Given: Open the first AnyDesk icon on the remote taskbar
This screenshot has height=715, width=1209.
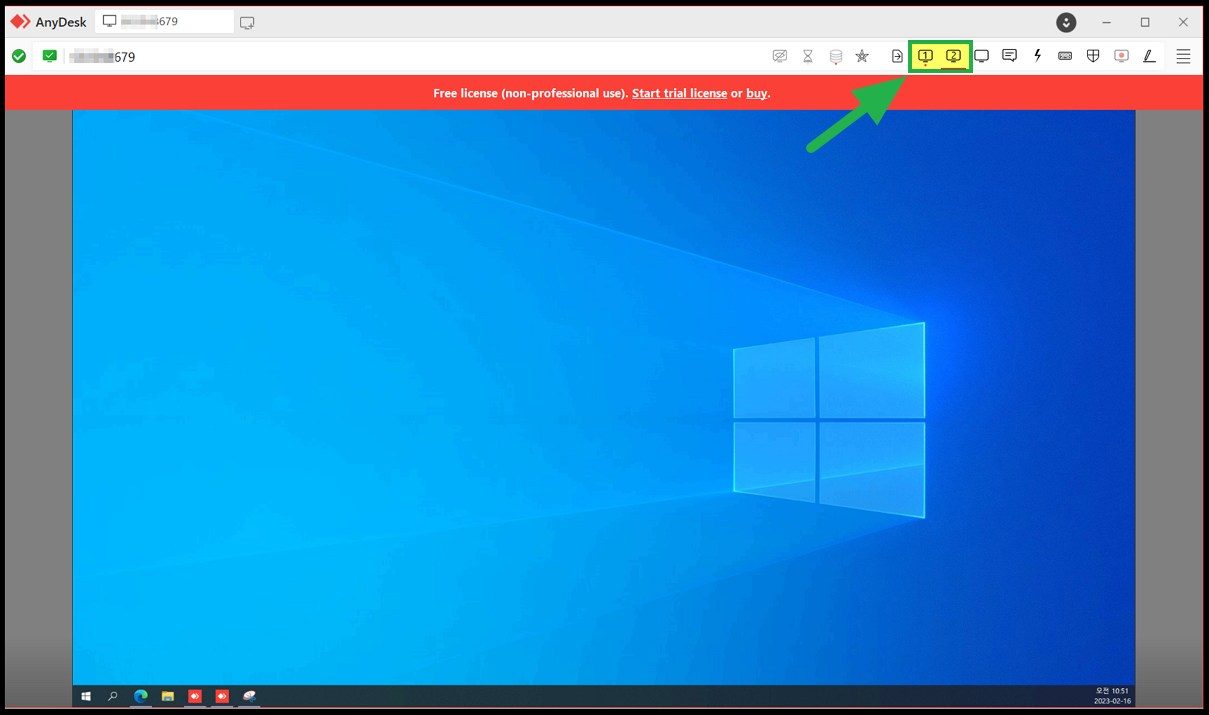Looking at the screenshot, I should point(195,696).
